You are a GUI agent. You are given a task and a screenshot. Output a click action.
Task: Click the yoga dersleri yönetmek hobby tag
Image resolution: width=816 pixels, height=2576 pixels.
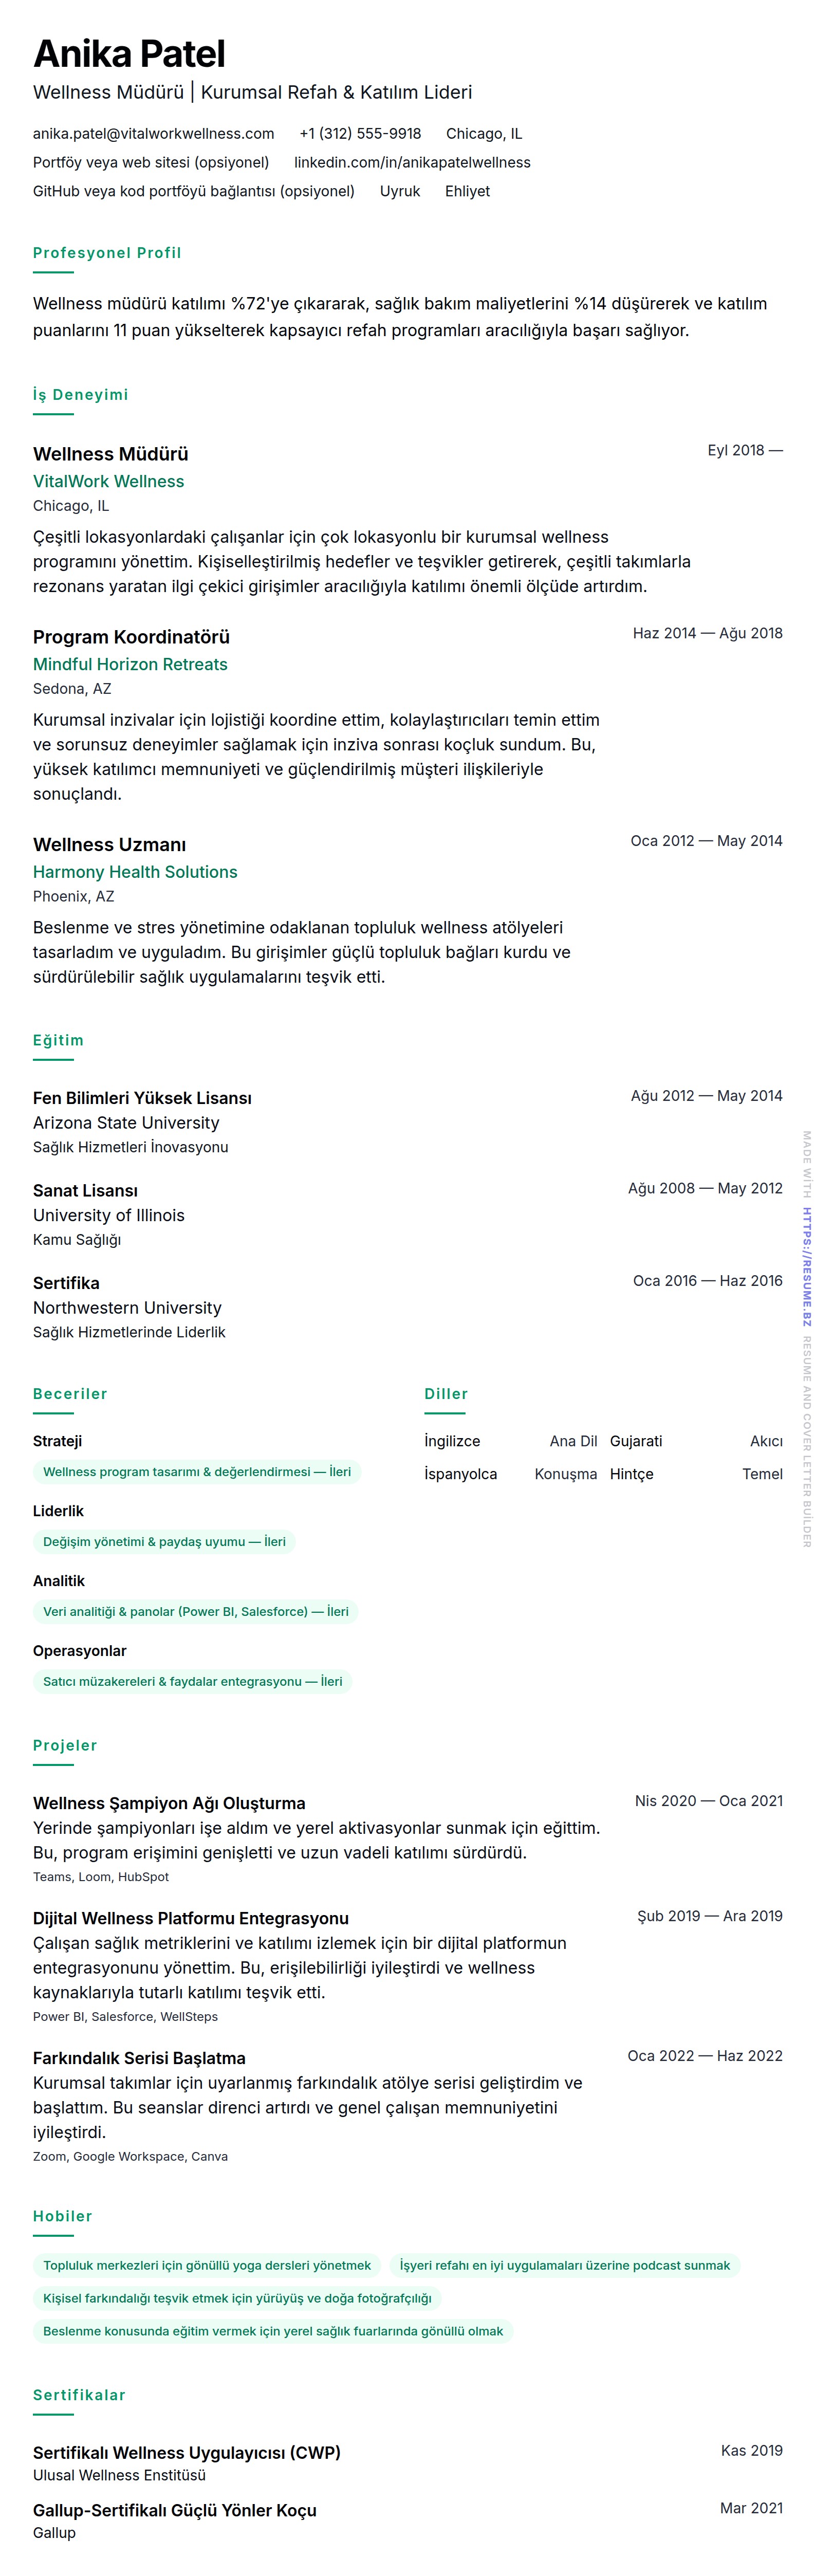tap(206, 2266)
